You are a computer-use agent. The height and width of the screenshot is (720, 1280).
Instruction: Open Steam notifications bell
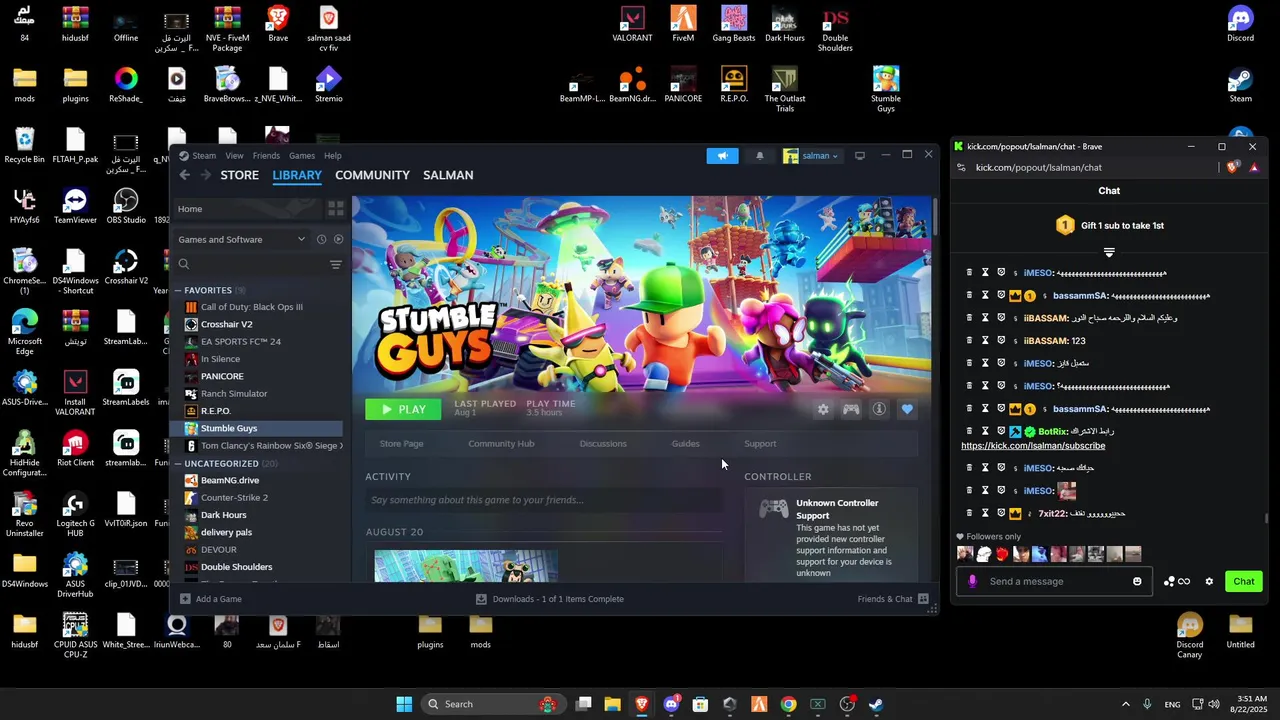click(x=760, y=155)
